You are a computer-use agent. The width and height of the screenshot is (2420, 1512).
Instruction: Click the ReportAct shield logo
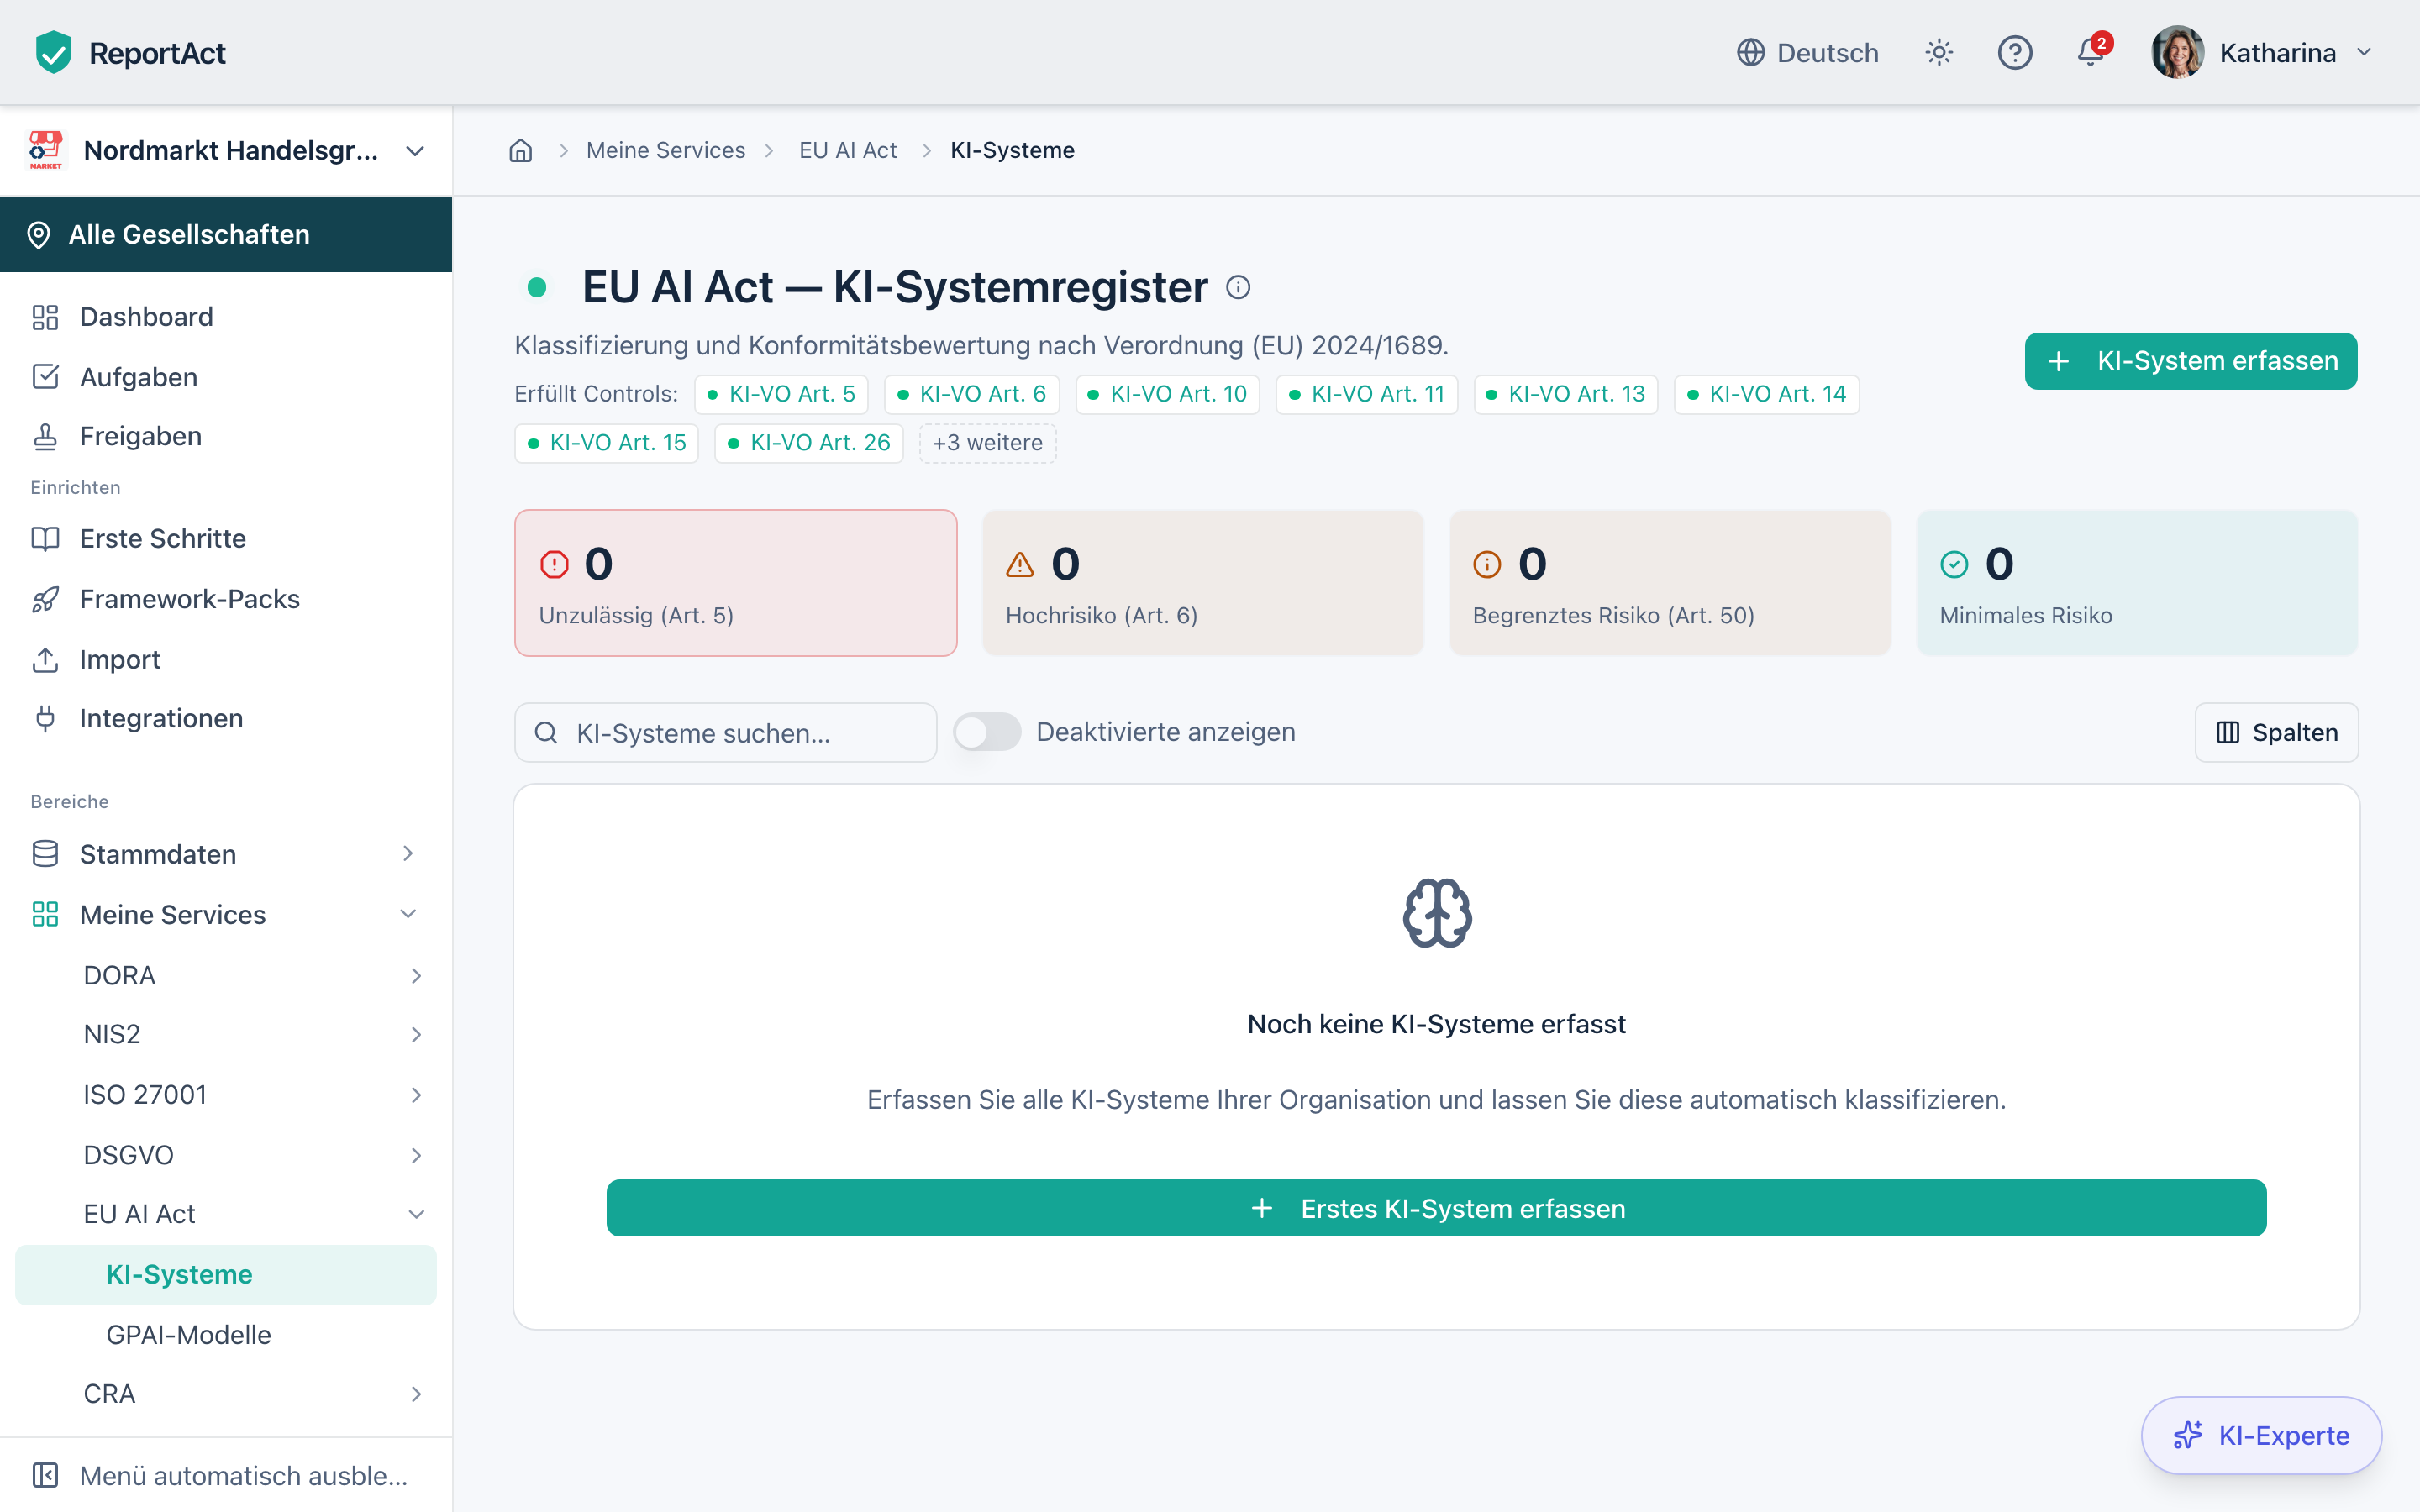pyautogui.click(x=53, y=52)
